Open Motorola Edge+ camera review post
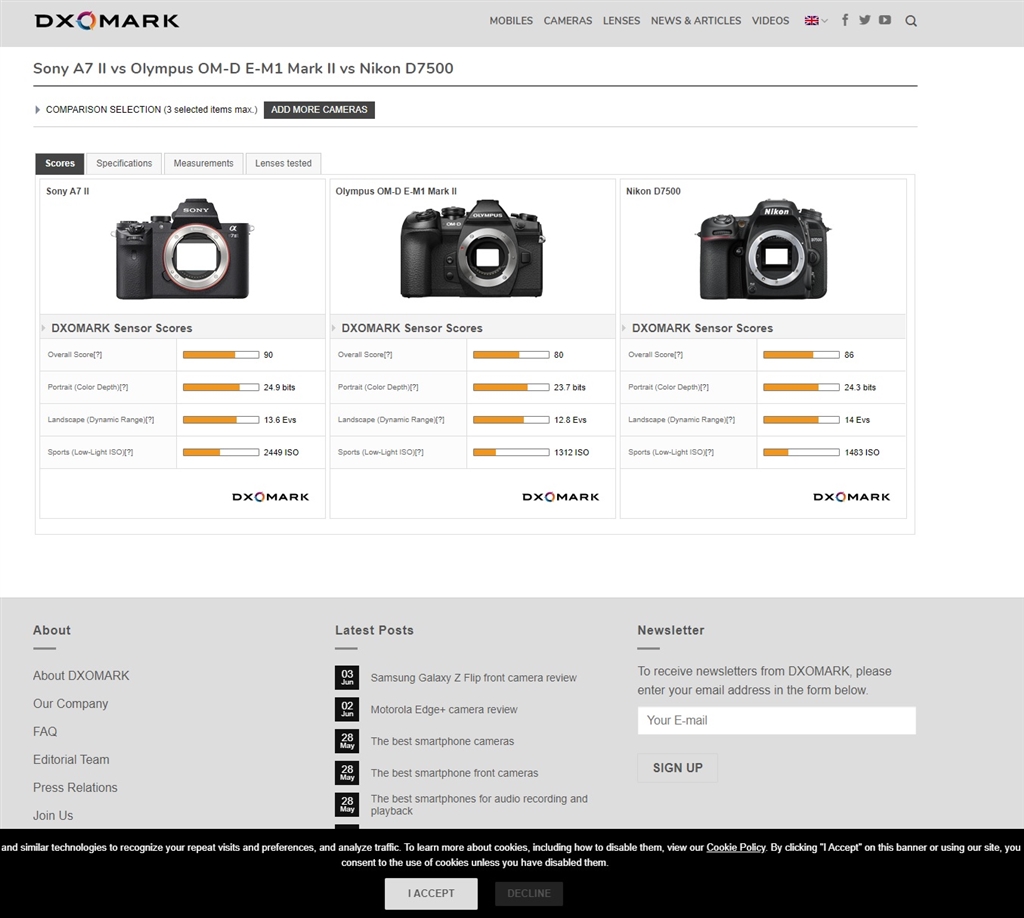 [444, 710]
